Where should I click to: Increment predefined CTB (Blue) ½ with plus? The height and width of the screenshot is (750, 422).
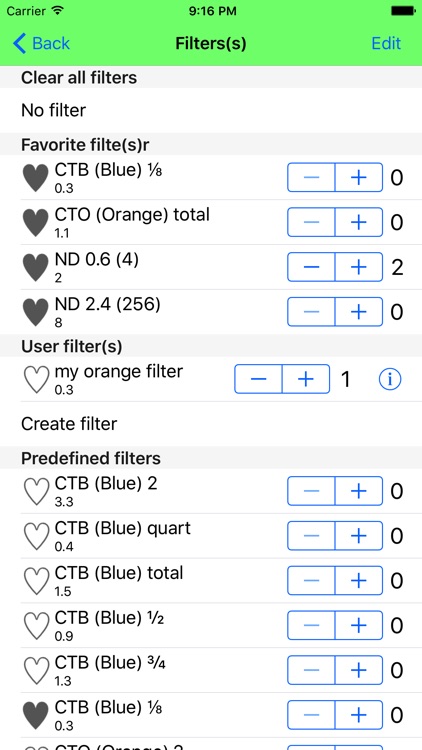[x=359, y=625]
